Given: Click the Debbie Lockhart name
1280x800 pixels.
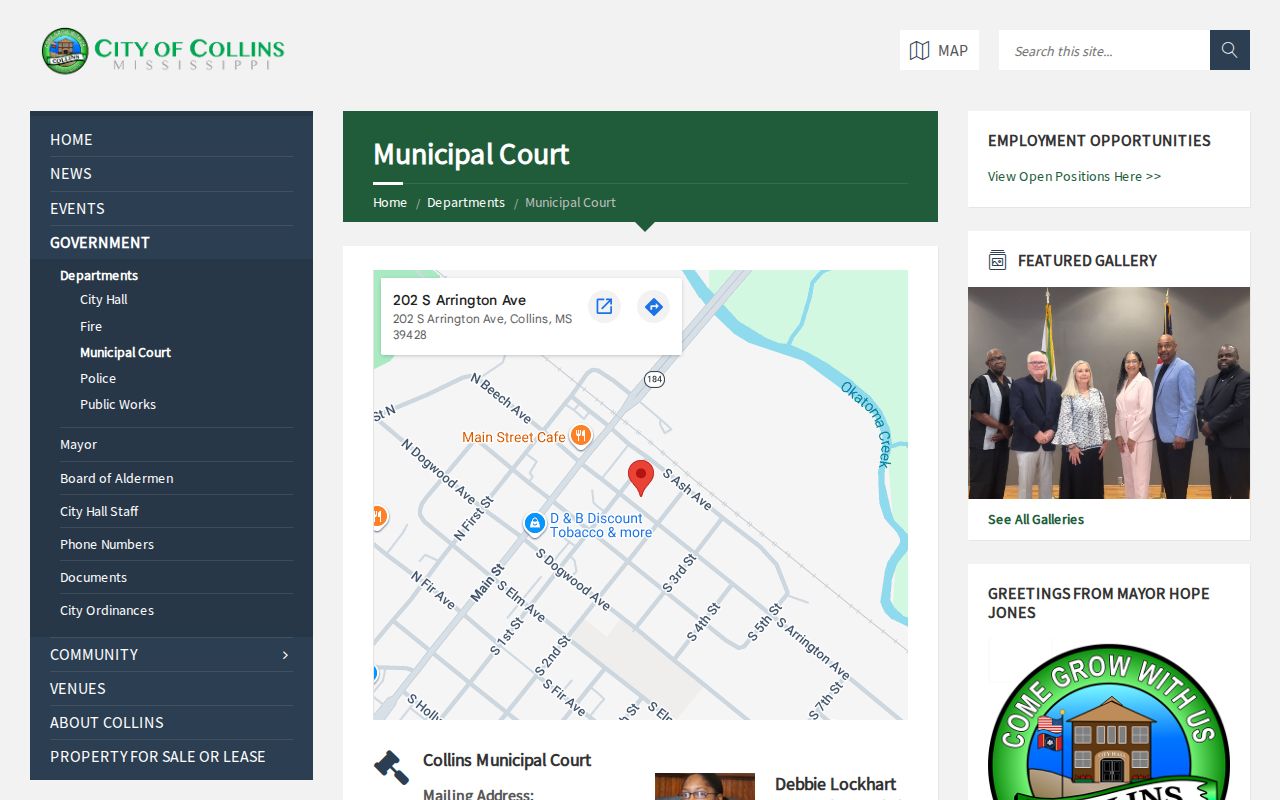Looking at the screenshot, I should point(835,784).
